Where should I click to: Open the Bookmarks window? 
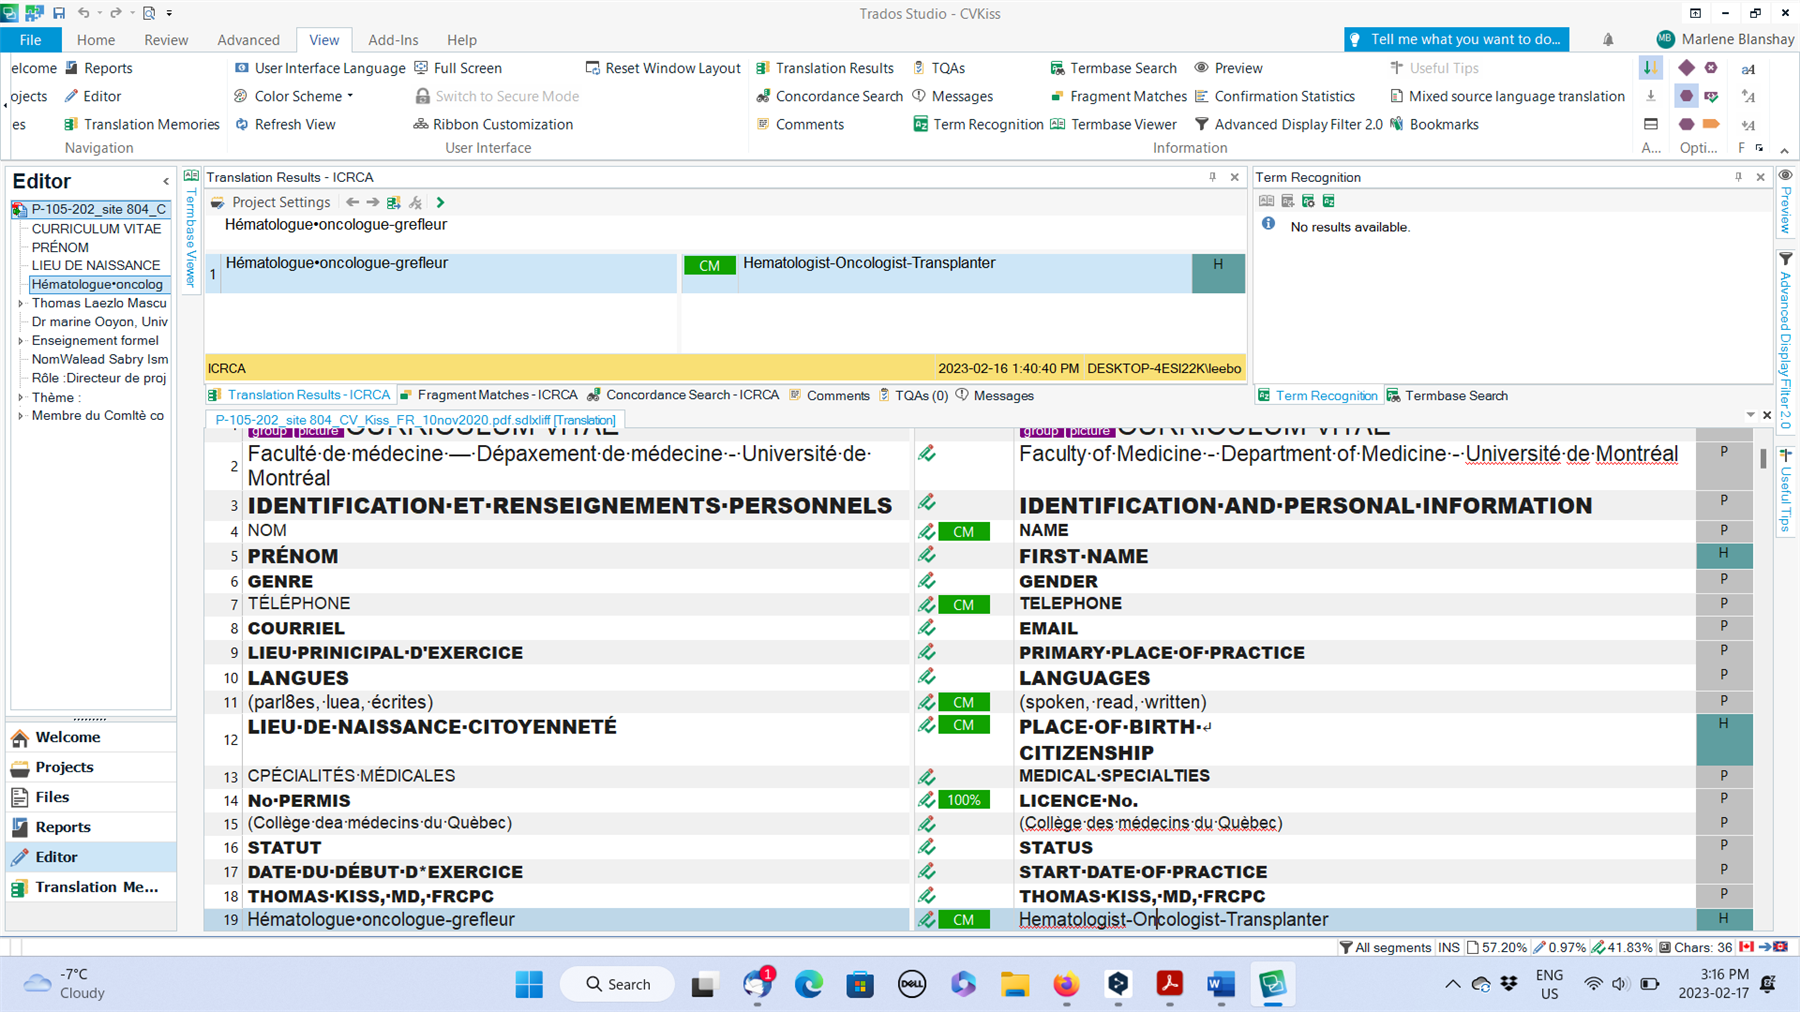[x=1434, y=124]
